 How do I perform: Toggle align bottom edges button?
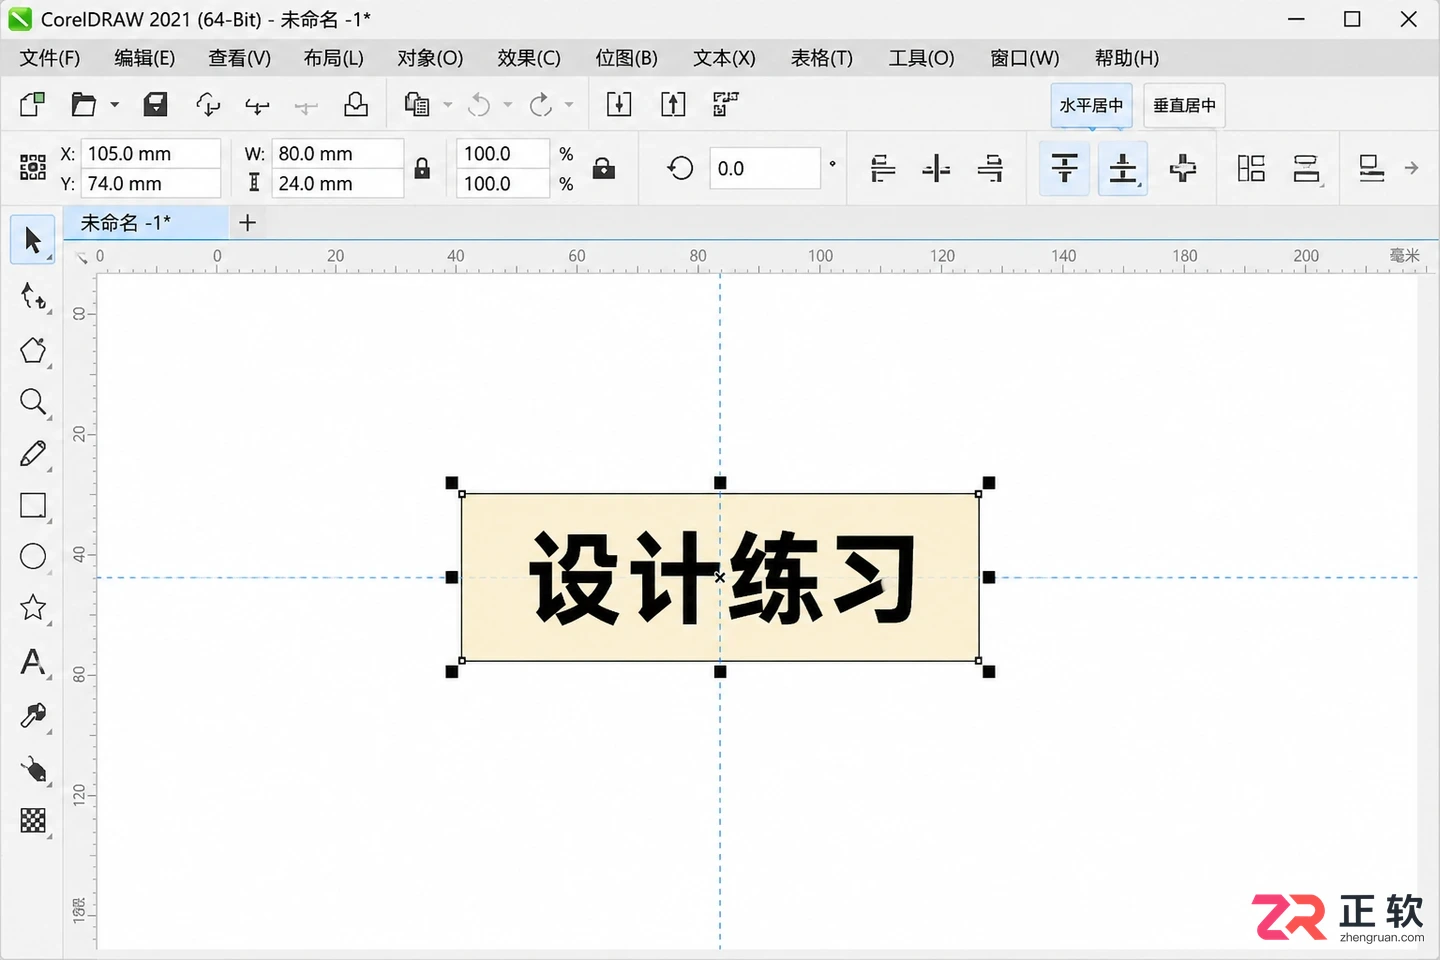(1123, 168)
